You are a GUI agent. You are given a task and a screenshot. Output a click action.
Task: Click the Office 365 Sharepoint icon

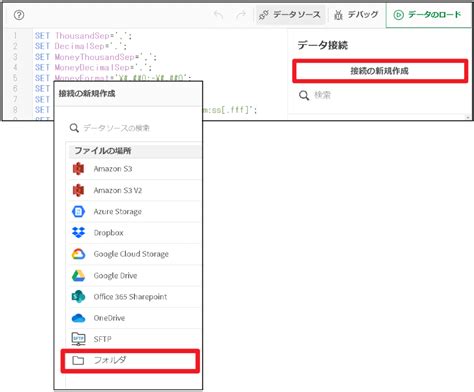pos(78,297)
